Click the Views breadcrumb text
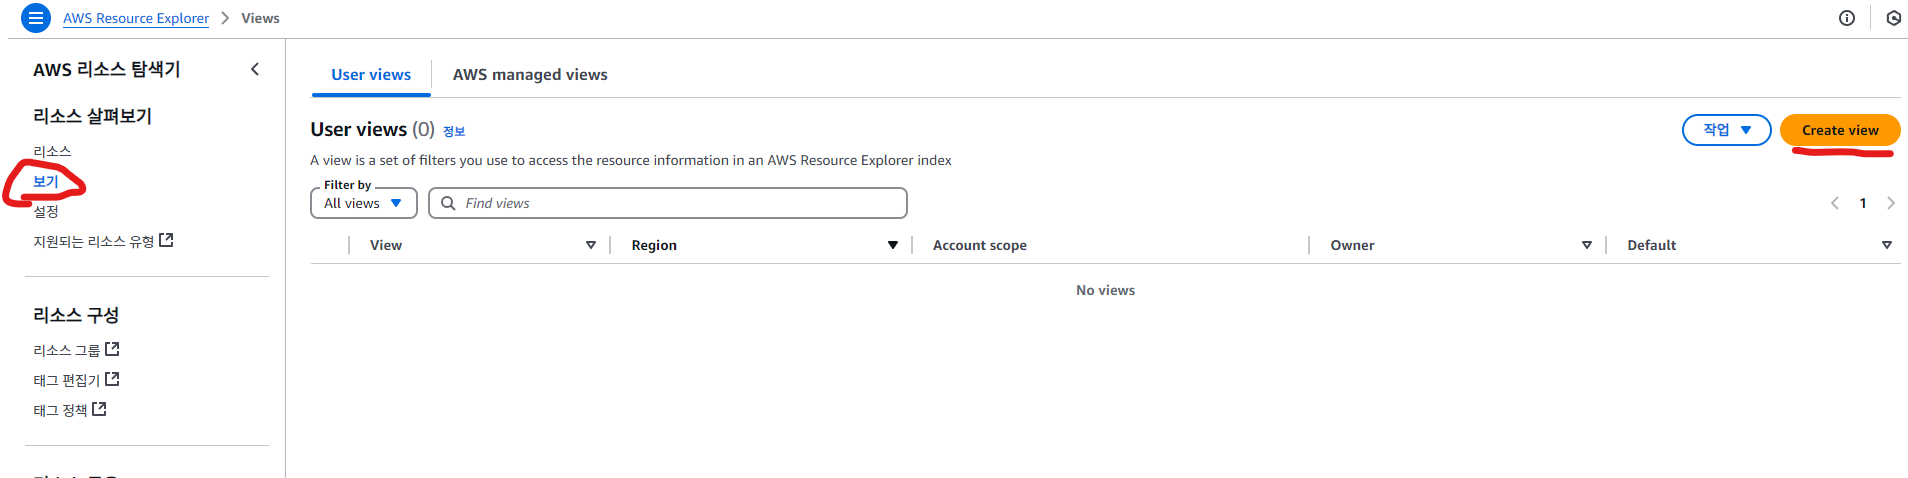 pos(260,18)
